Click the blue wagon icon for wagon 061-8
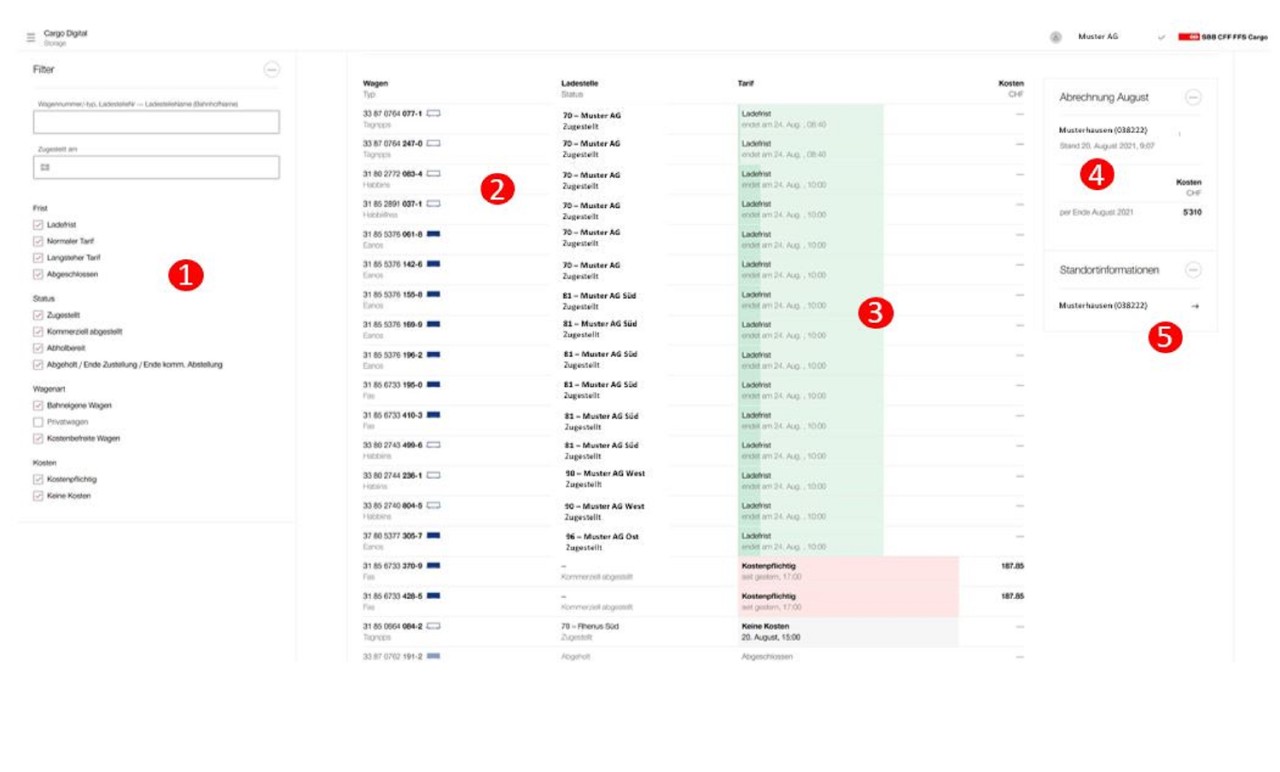1280x772 pixels. (434, 234)
